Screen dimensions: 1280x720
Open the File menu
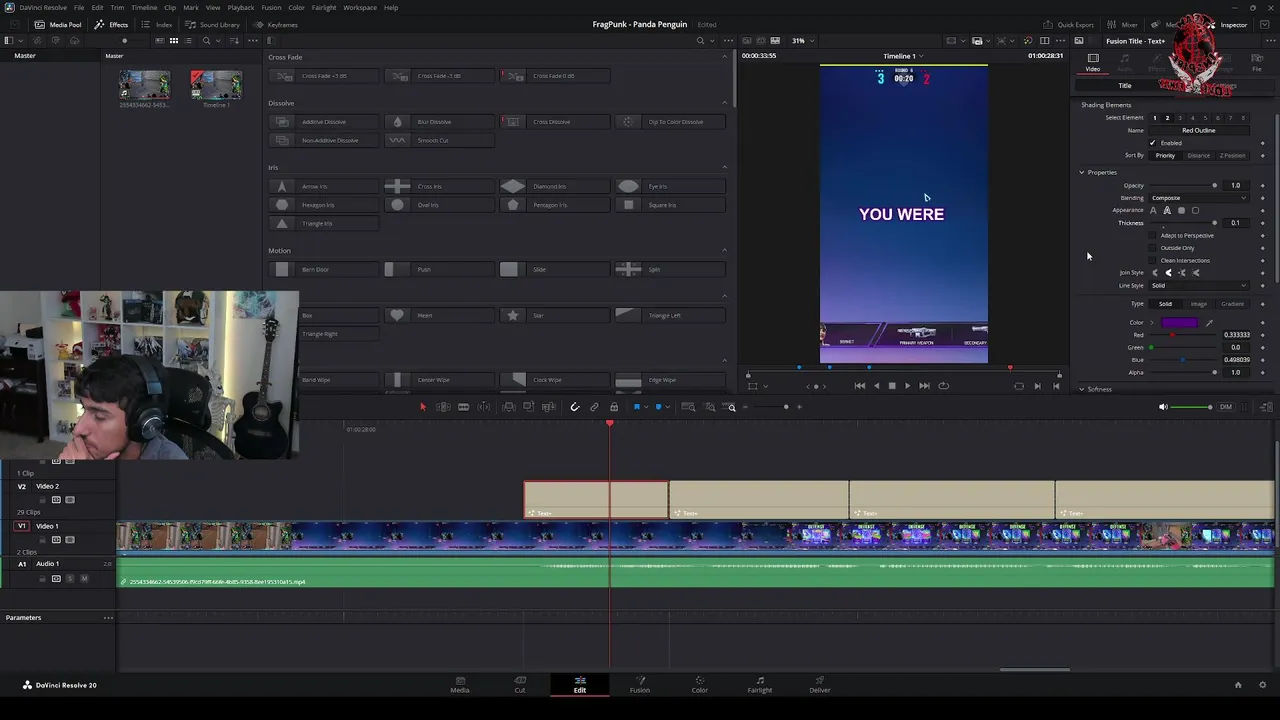coord(78,7)
